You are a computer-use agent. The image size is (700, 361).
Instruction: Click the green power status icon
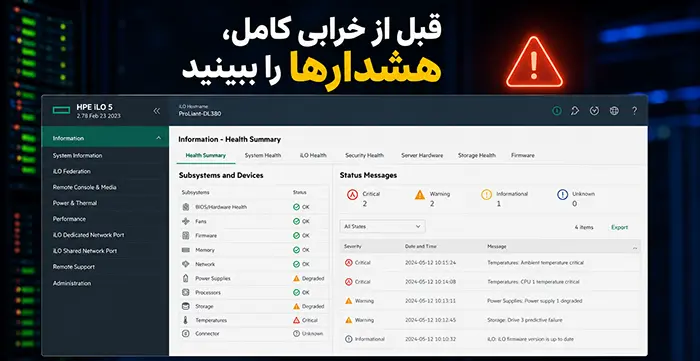557,111
